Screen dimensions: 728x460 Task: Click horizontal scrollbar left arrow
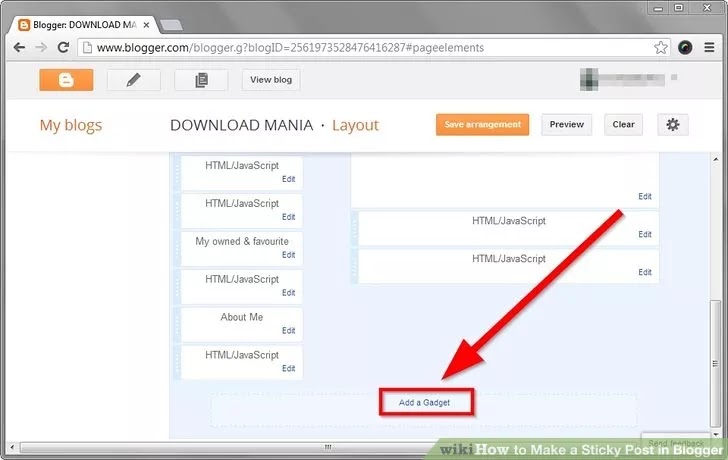tap(12, 447)
